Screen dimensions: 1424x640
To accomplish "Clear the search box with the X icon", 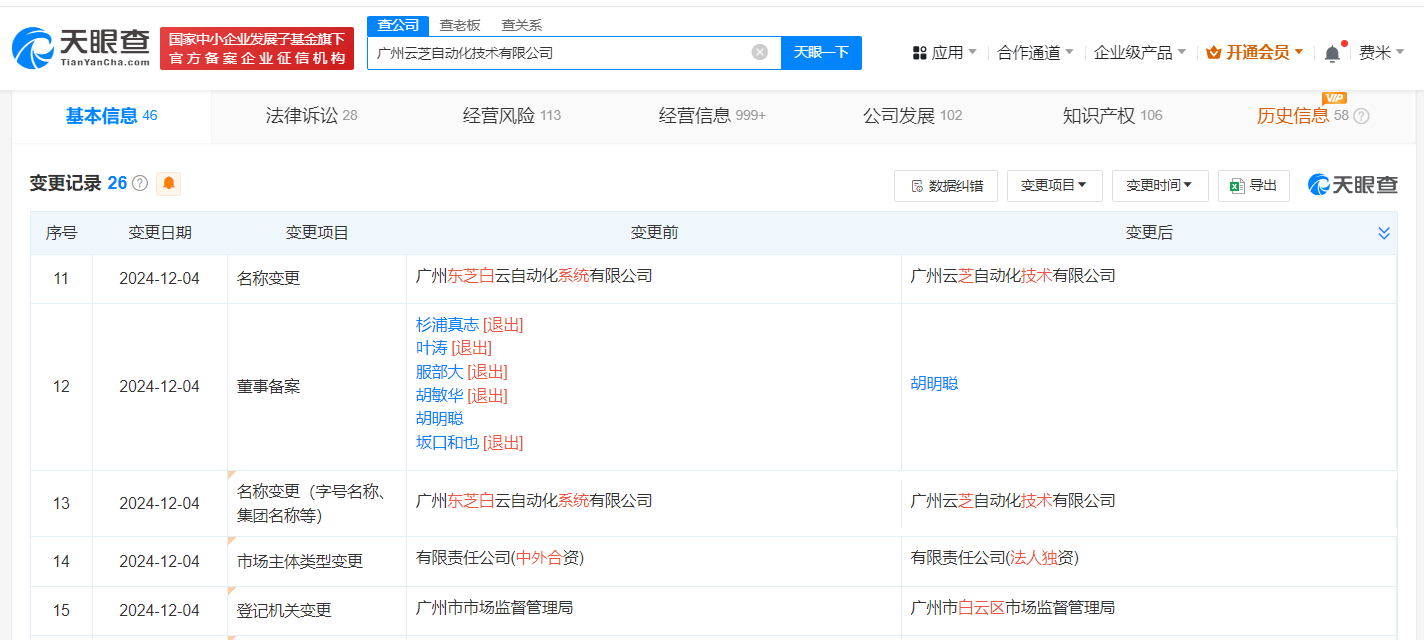I will (x=760, y=52).
